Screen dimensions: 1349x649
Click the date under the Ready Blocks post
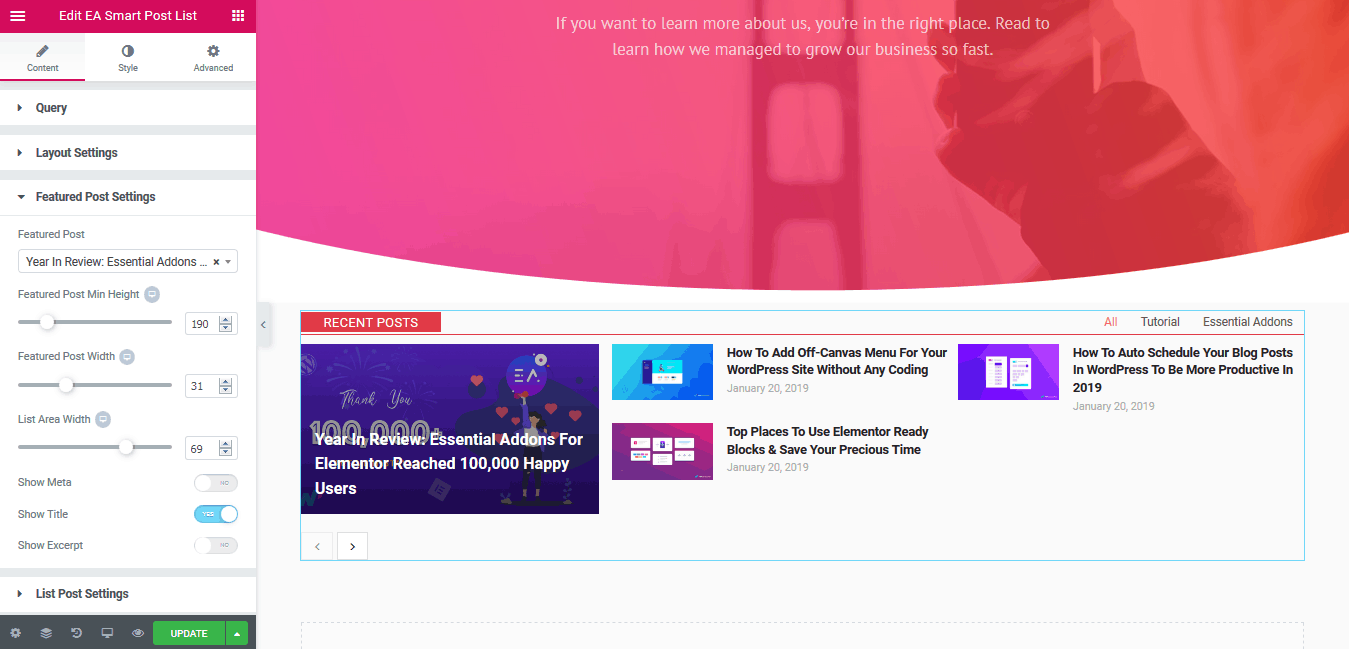(768, 467)
